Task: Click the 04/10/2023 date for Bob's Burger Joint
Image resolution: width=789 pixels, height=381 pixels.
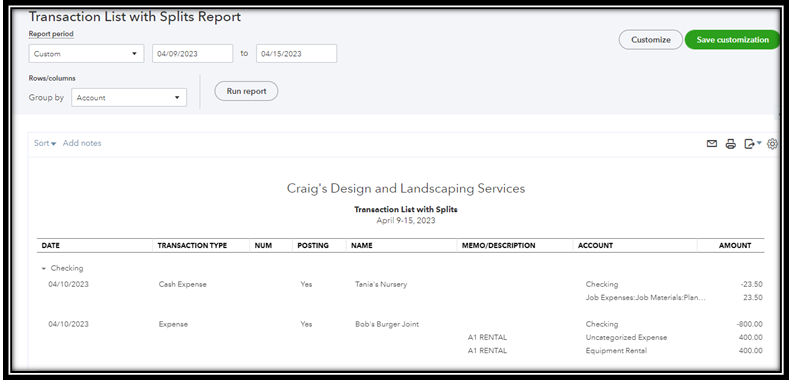Action: click(68, 324)
